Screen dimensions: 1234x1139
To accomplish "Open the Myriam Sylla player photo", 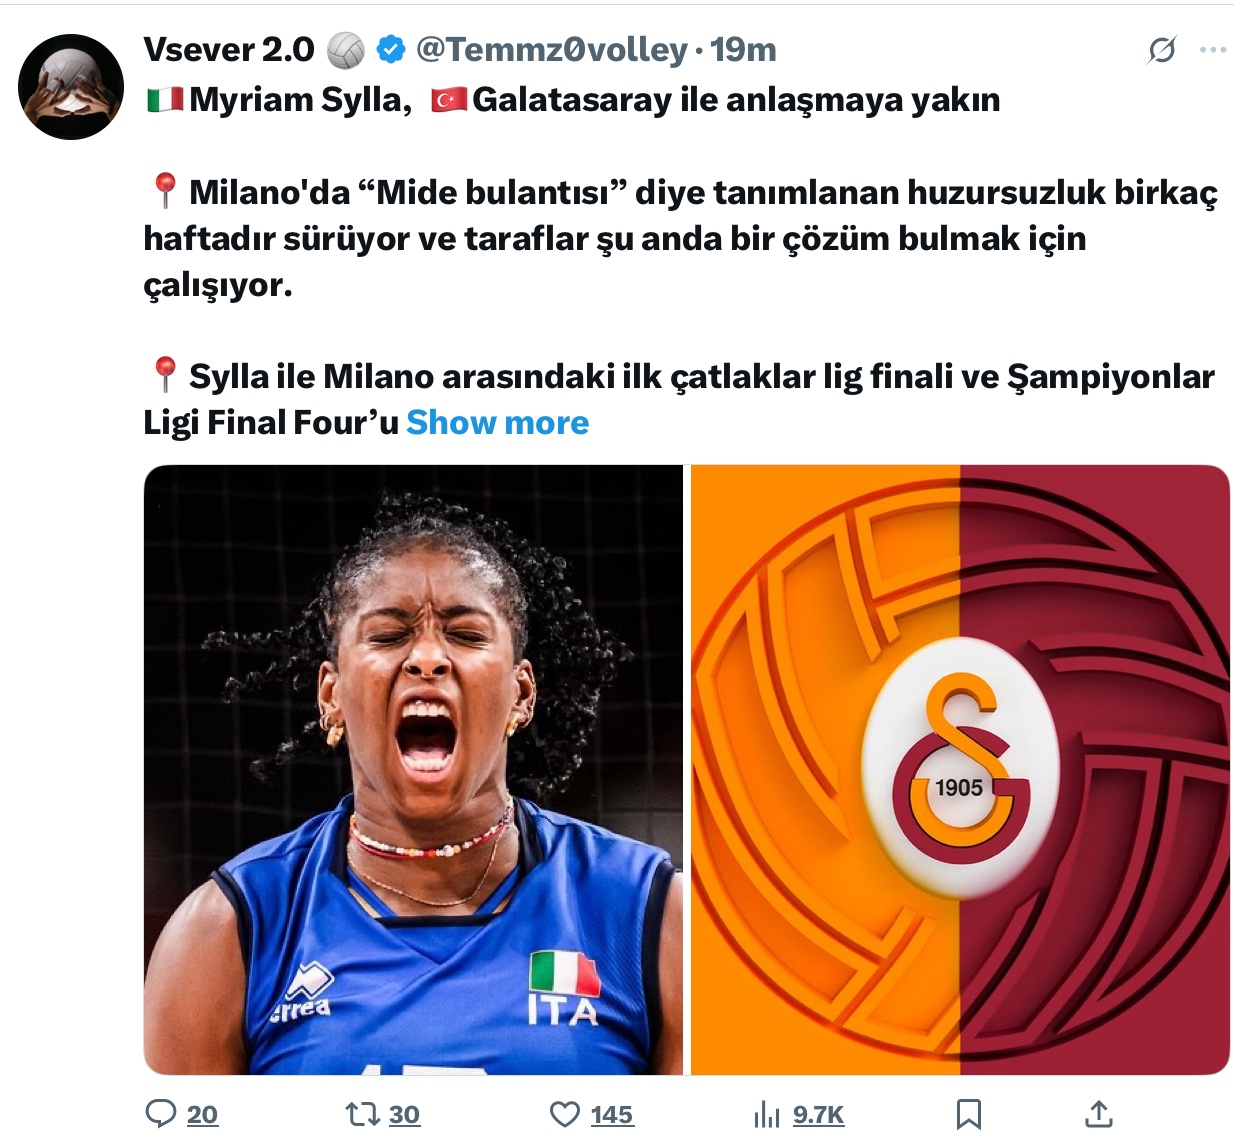I will tap(413, 770).
